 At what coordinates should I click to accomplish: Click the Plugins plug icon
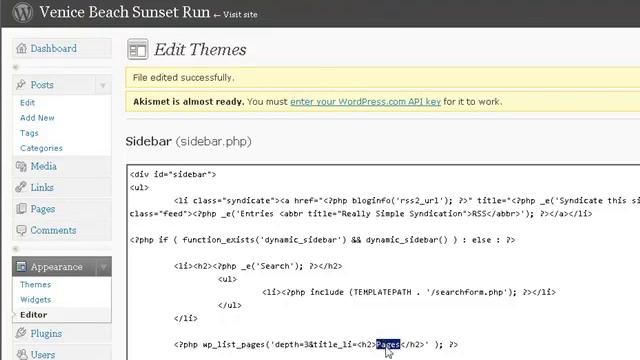click(21, 333)
